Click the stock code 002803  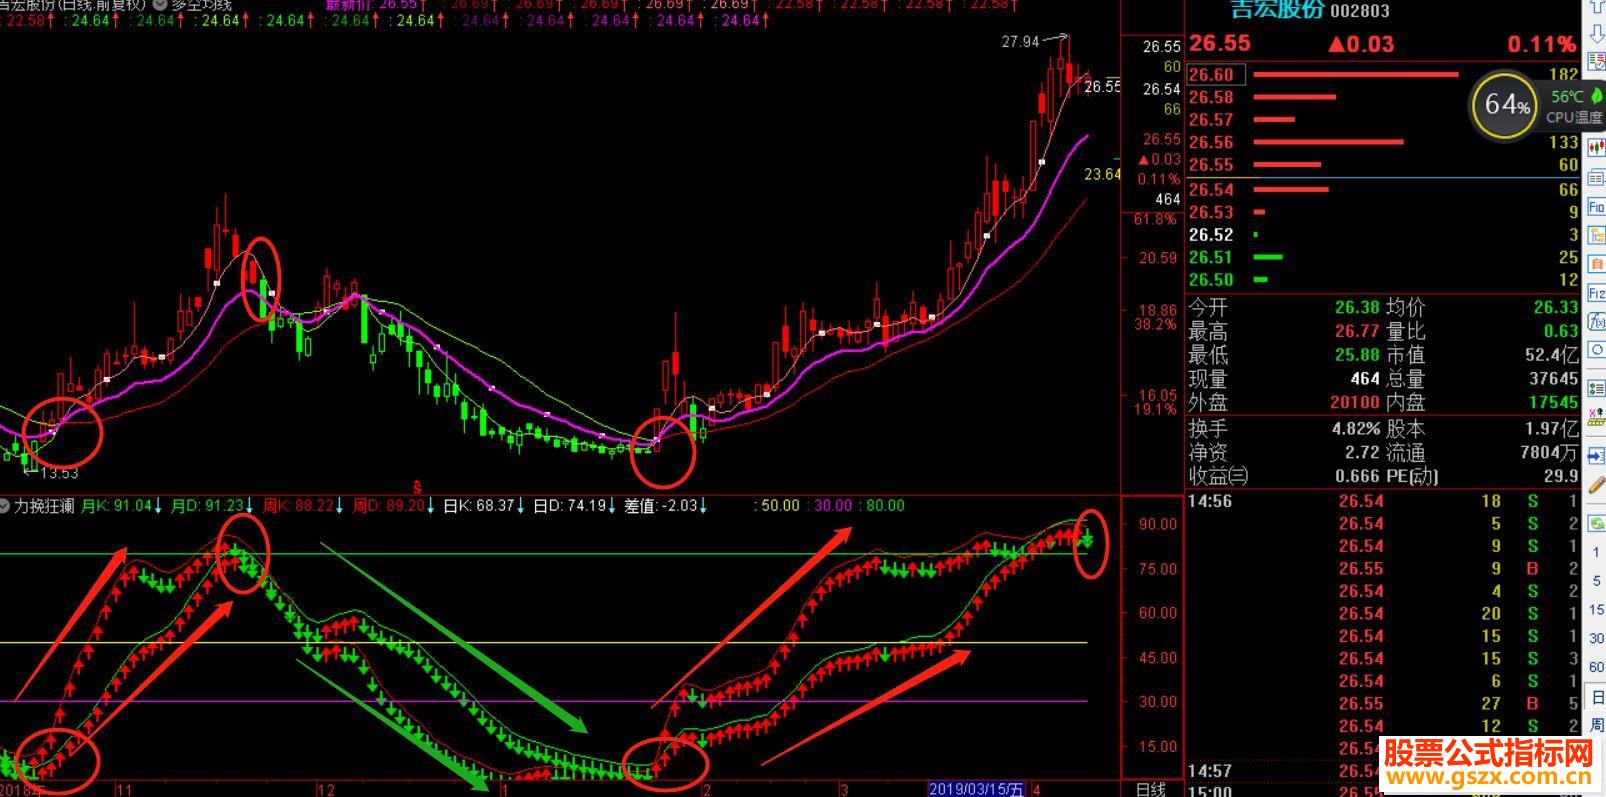point(1360,11)
